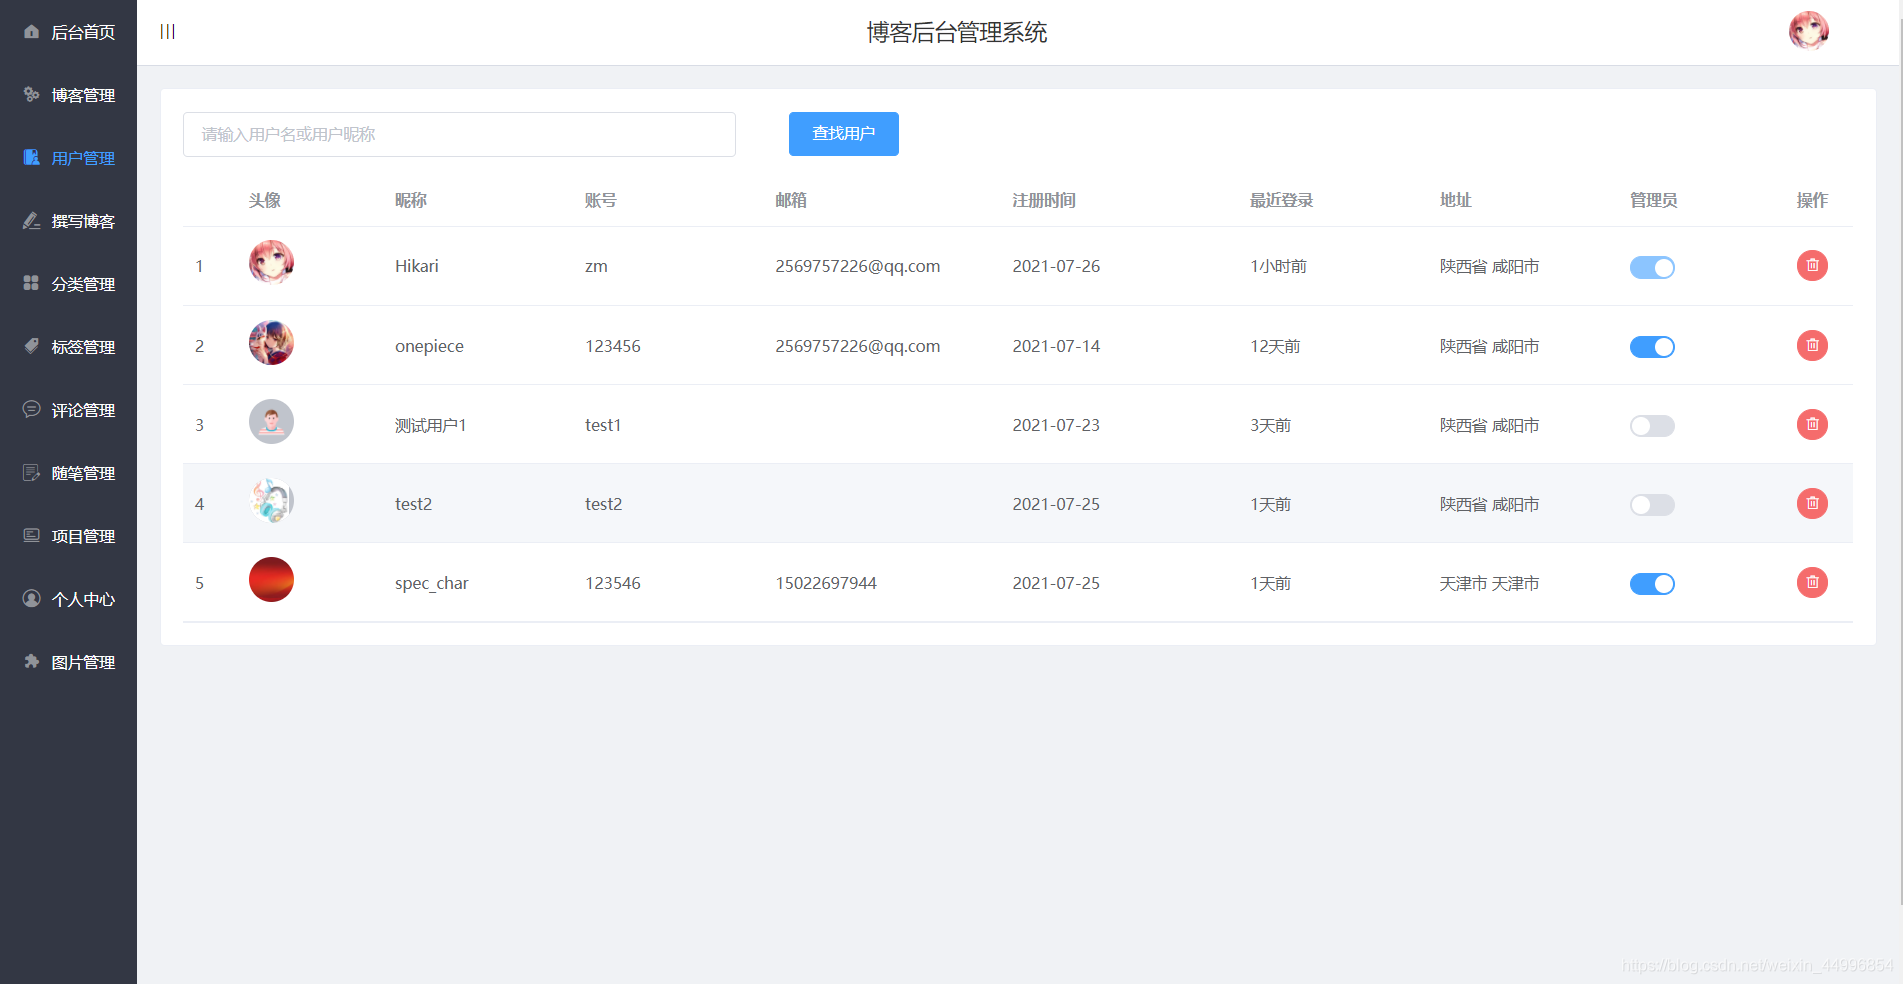Screen dimensions: 1903x984
Task: Click last login cell 1小时前
Action: click(x=1278, y=266)
